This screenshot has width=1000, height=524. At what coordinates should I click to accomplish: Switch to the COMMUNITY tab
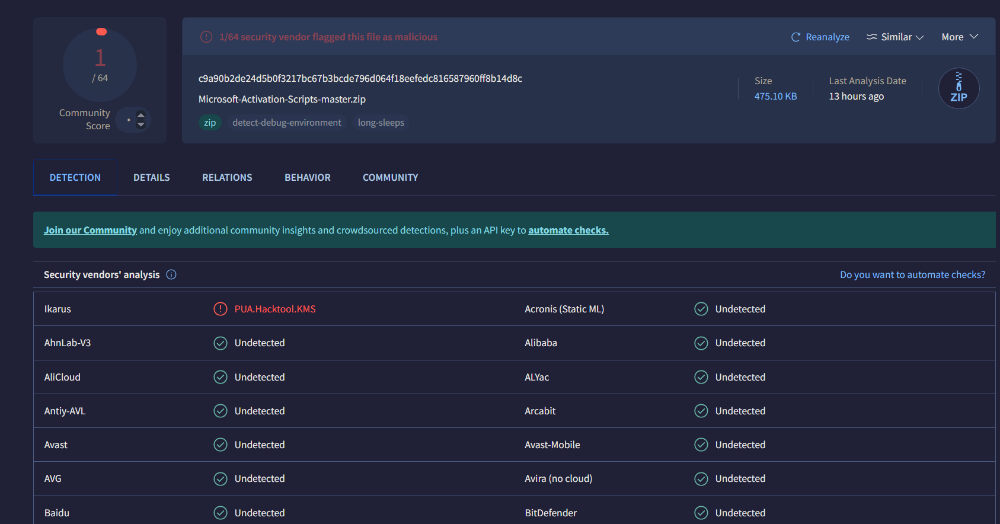(x=390, y=177)
